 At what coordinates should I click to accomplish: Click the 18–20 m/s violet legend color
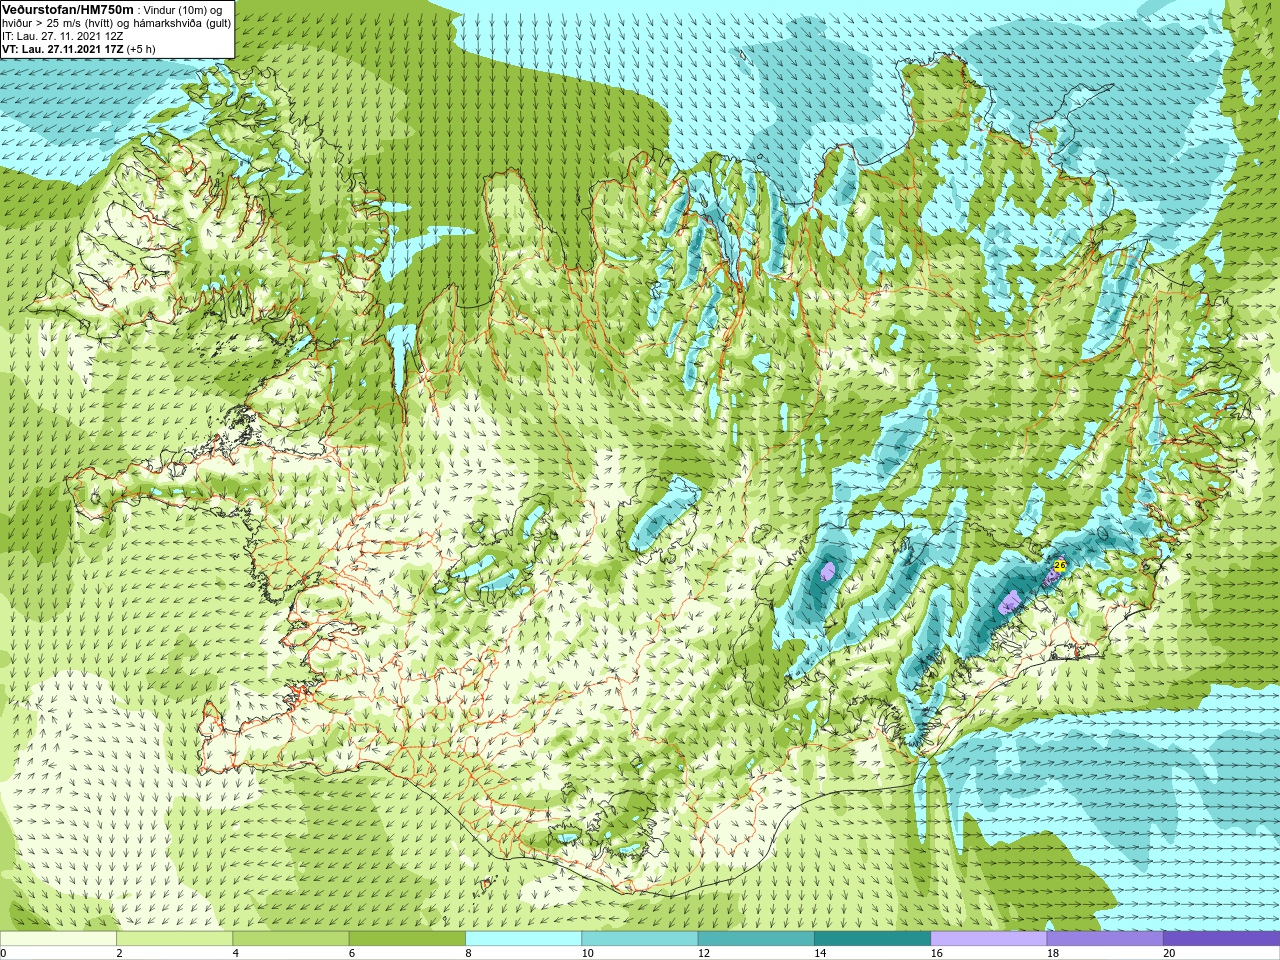pos(1105,939)
